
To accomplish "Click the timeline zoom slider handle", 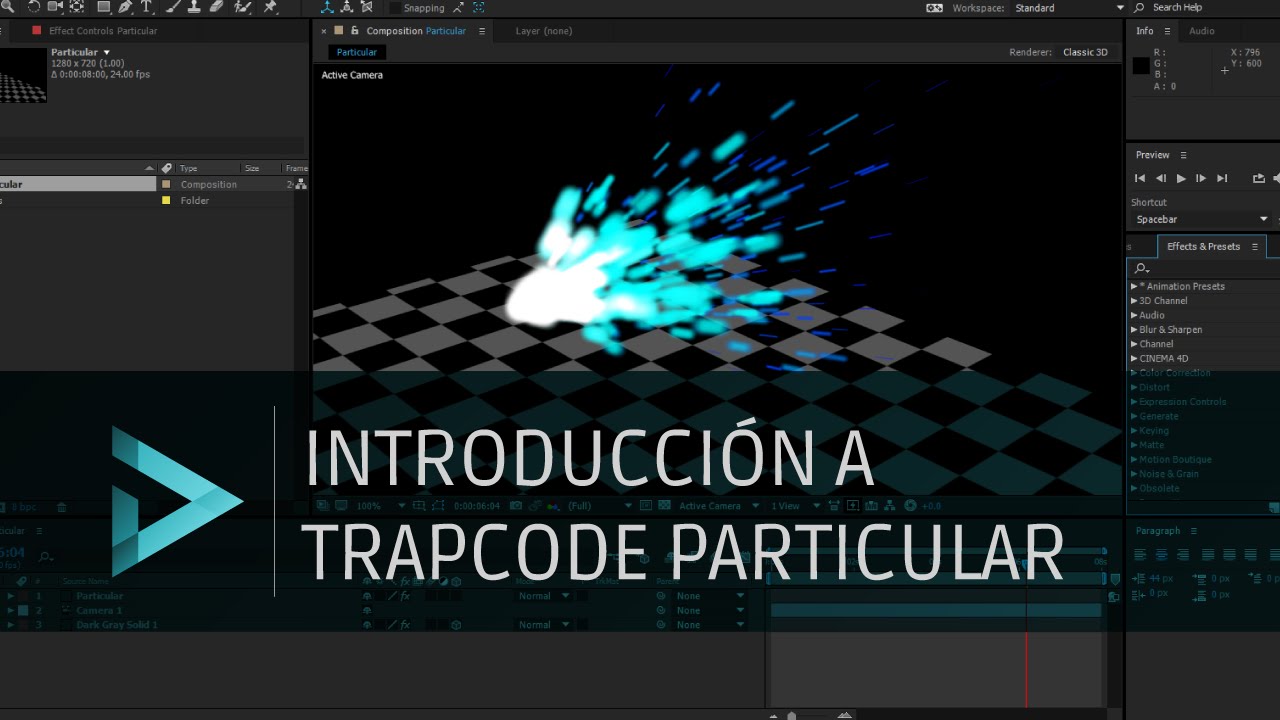I will point(792,715).
